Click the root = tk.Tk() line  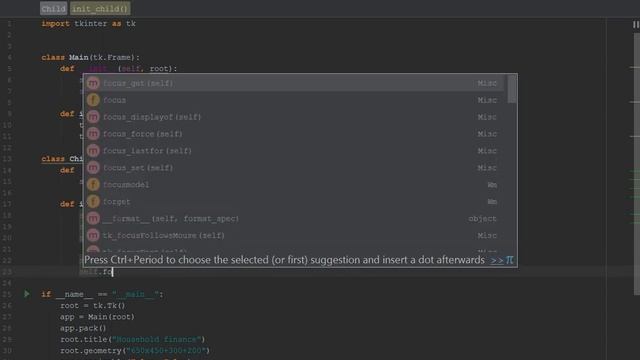pyautogui.click(x=93, y=306)
